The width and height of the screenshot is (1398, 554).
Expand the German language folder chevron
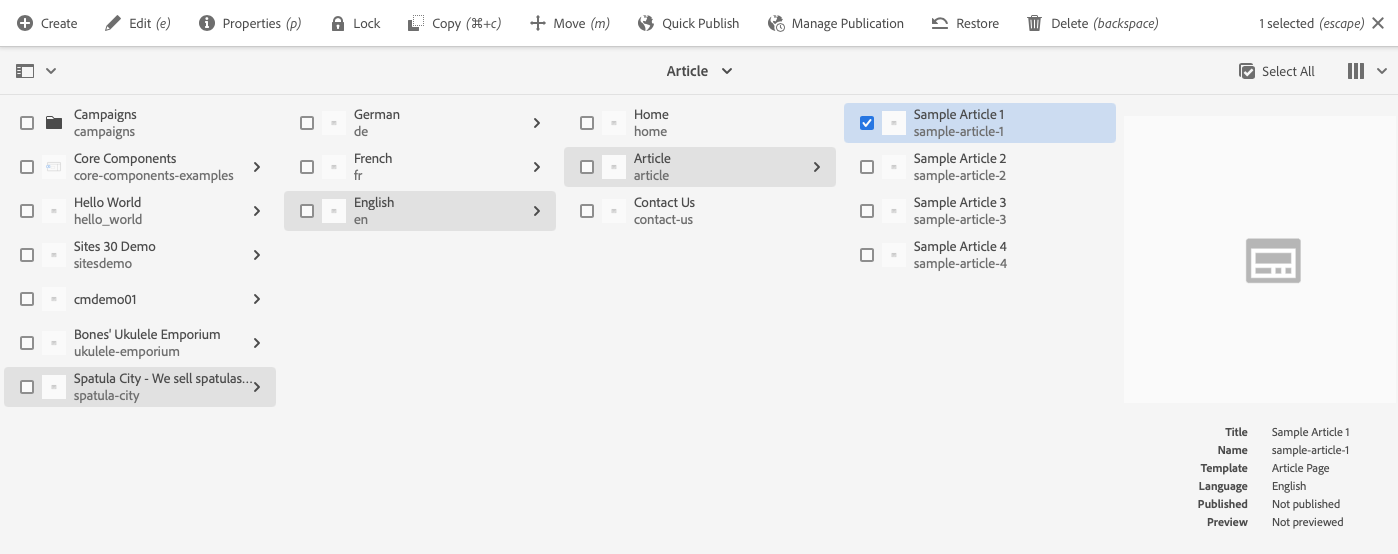pos(537,123)
